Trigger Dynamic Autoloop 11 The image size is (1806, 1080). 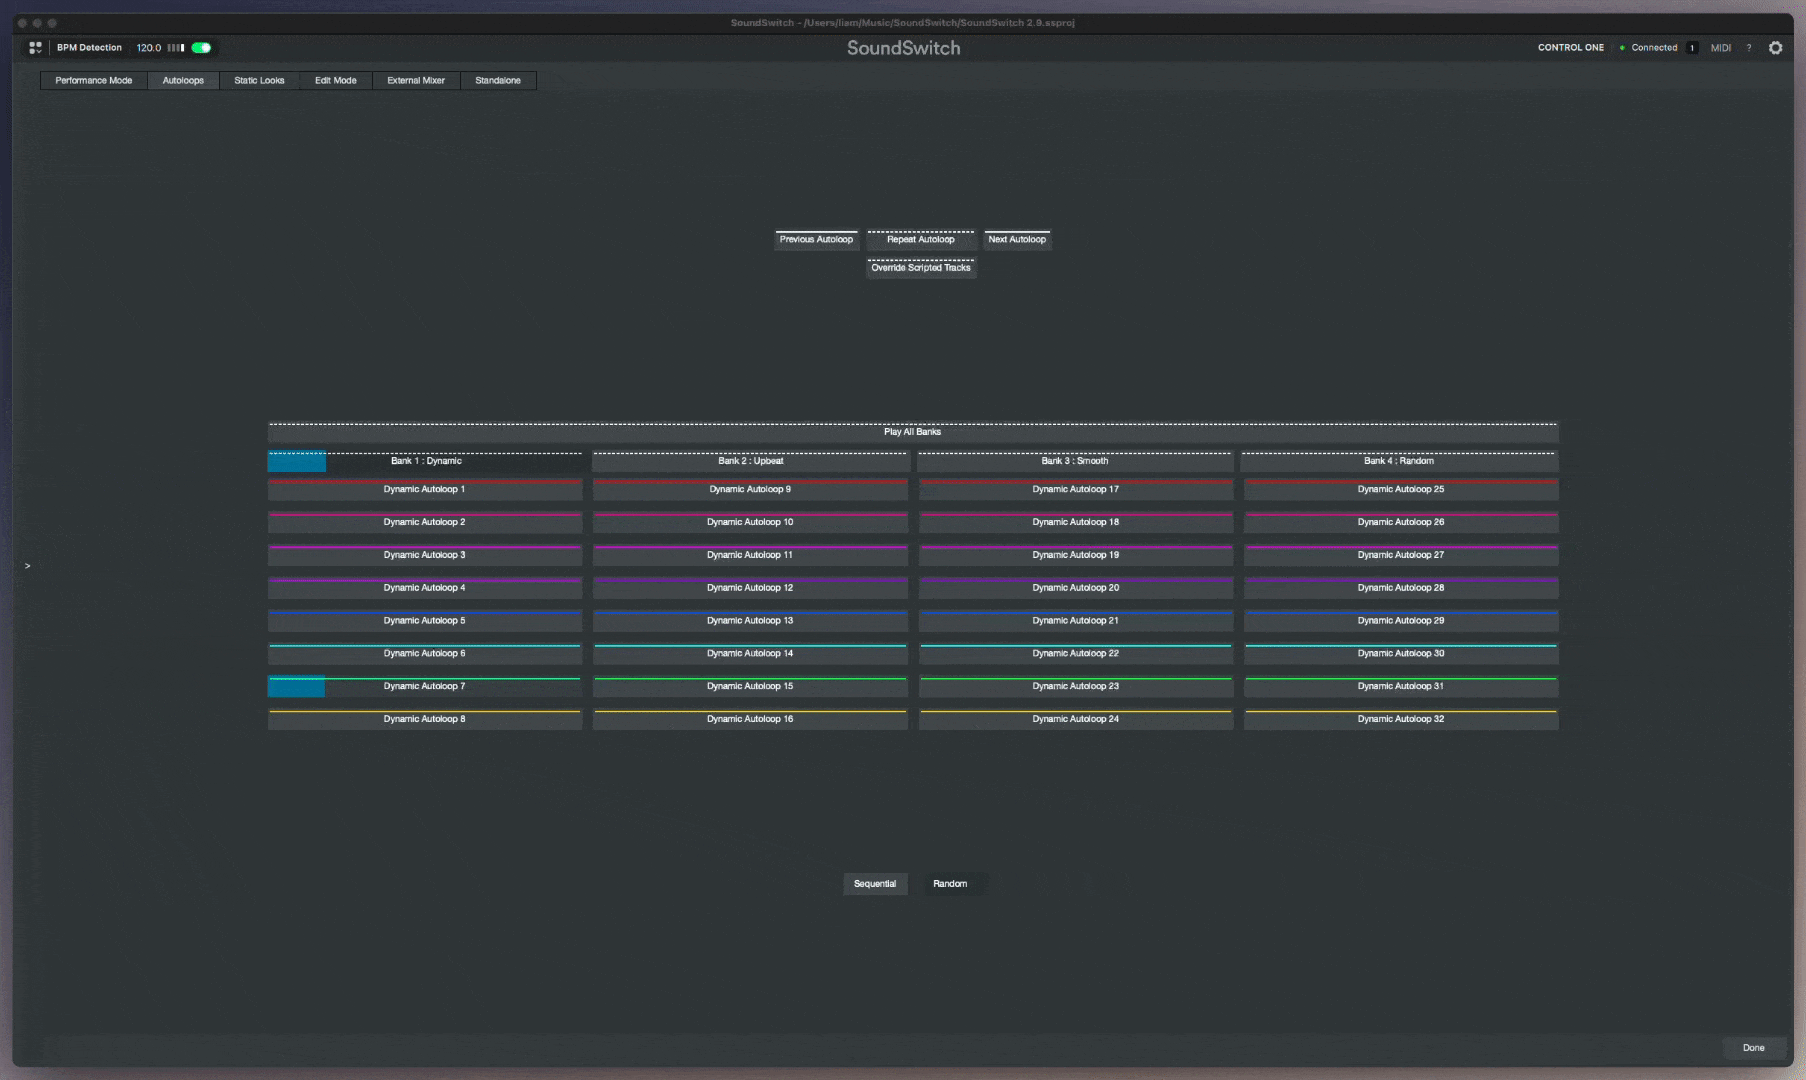pyautogui.click(x=750, y=555)
